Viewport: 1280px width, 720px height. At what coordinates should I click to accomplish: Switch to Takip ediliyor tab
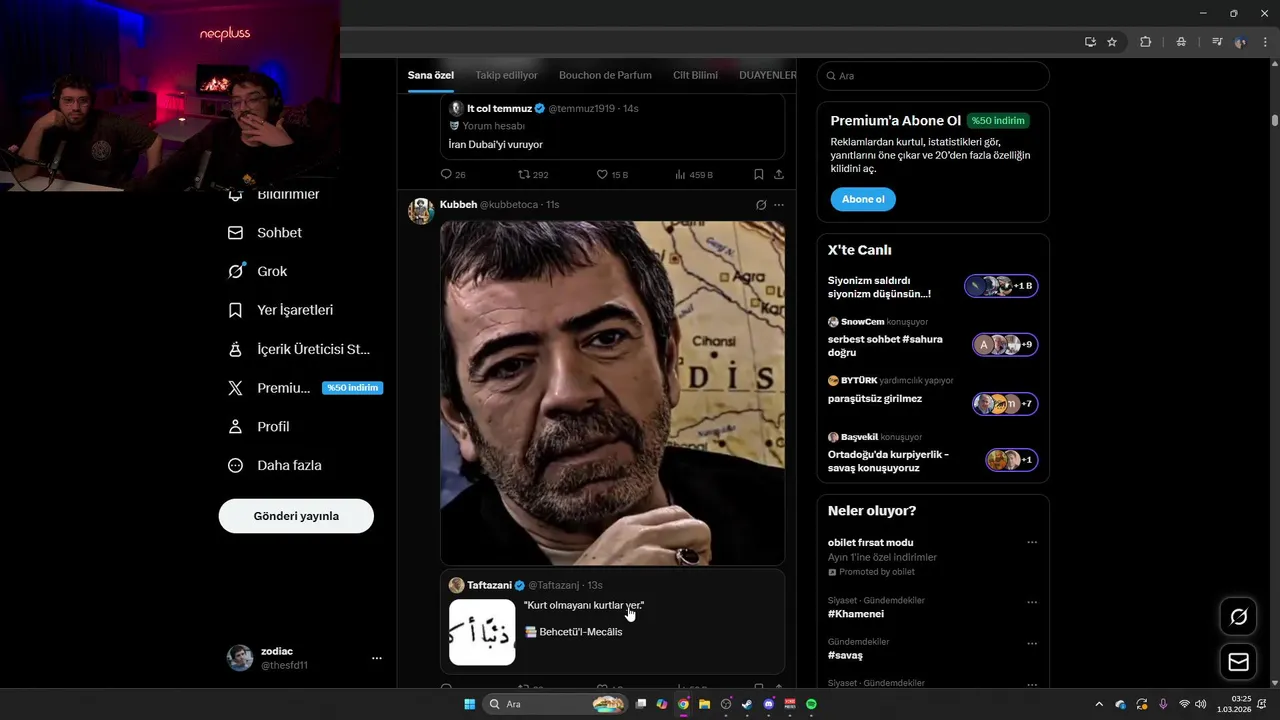click(x=506, y=75)
